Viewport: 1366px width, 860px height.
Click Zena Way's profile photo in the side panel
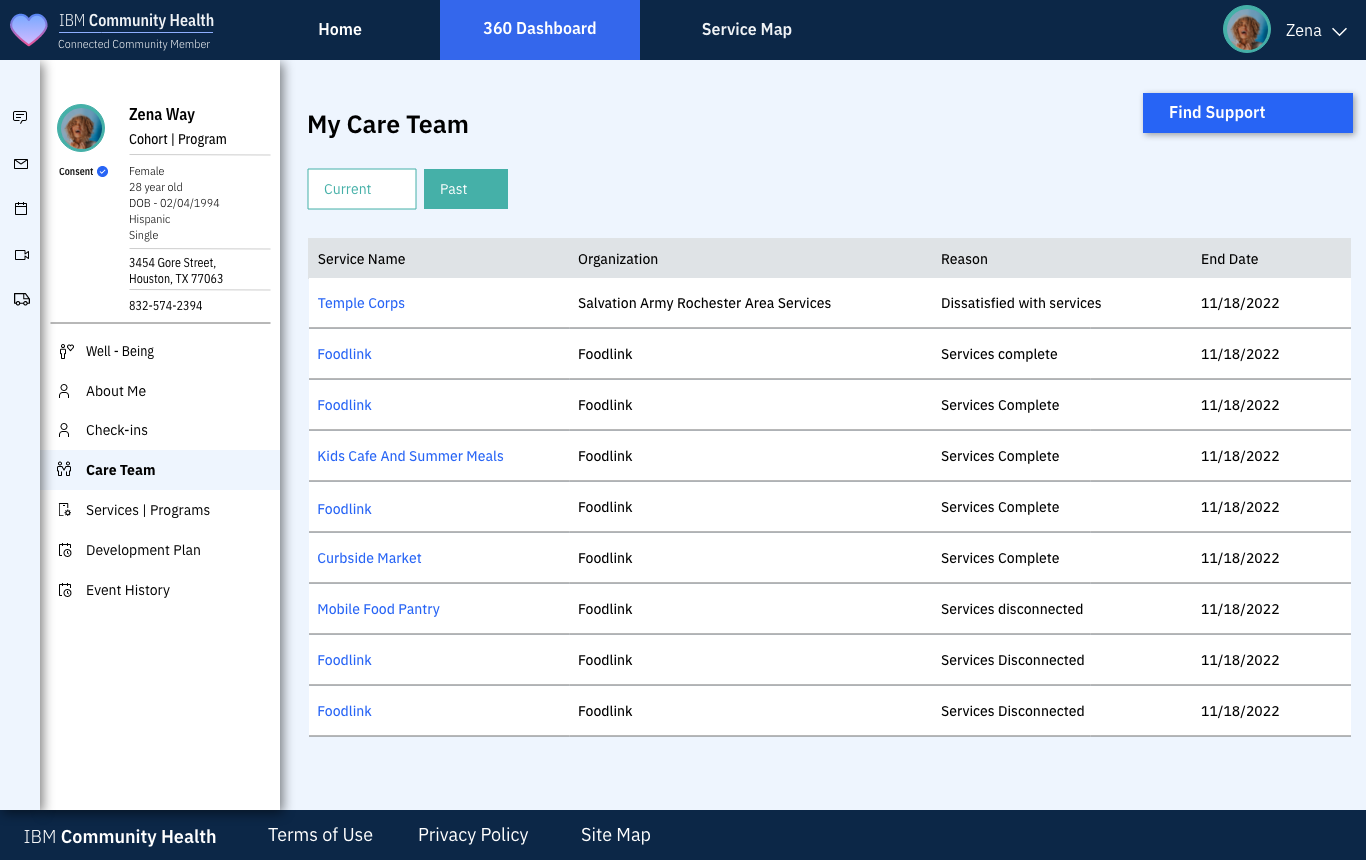point(81,128)
